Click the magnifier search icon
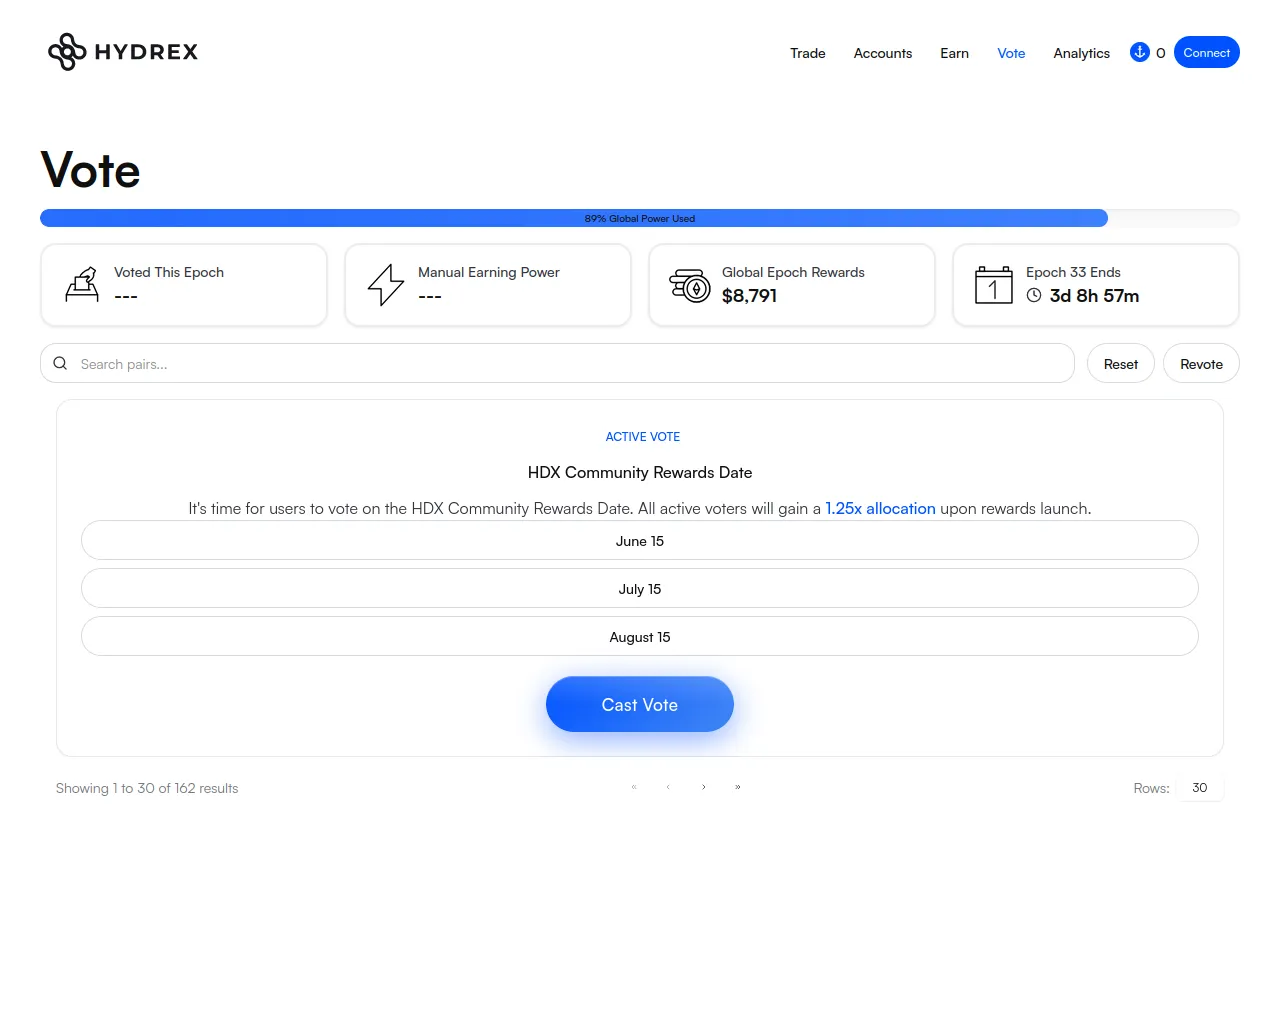1280x1024 pixels. [x=60, y=363]
